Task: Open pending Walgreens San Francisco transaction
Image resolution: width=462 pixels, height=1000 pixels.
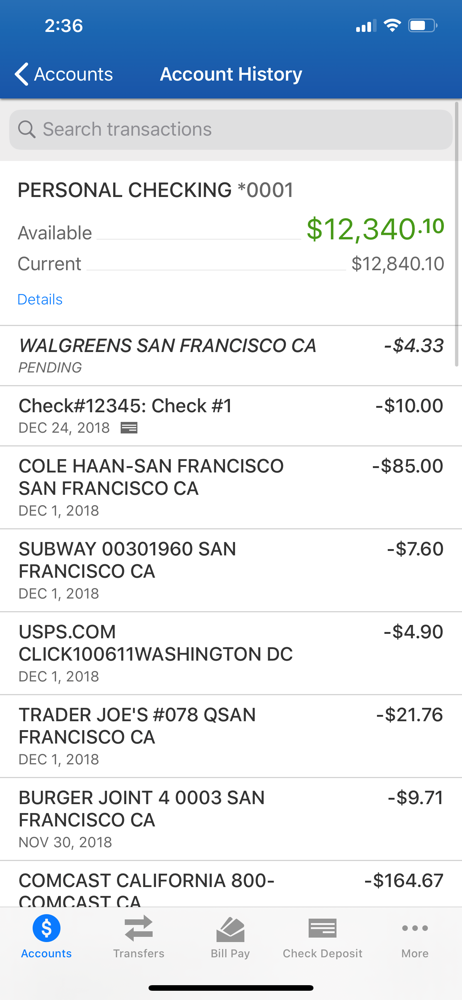Action: [x=231, y=356]
